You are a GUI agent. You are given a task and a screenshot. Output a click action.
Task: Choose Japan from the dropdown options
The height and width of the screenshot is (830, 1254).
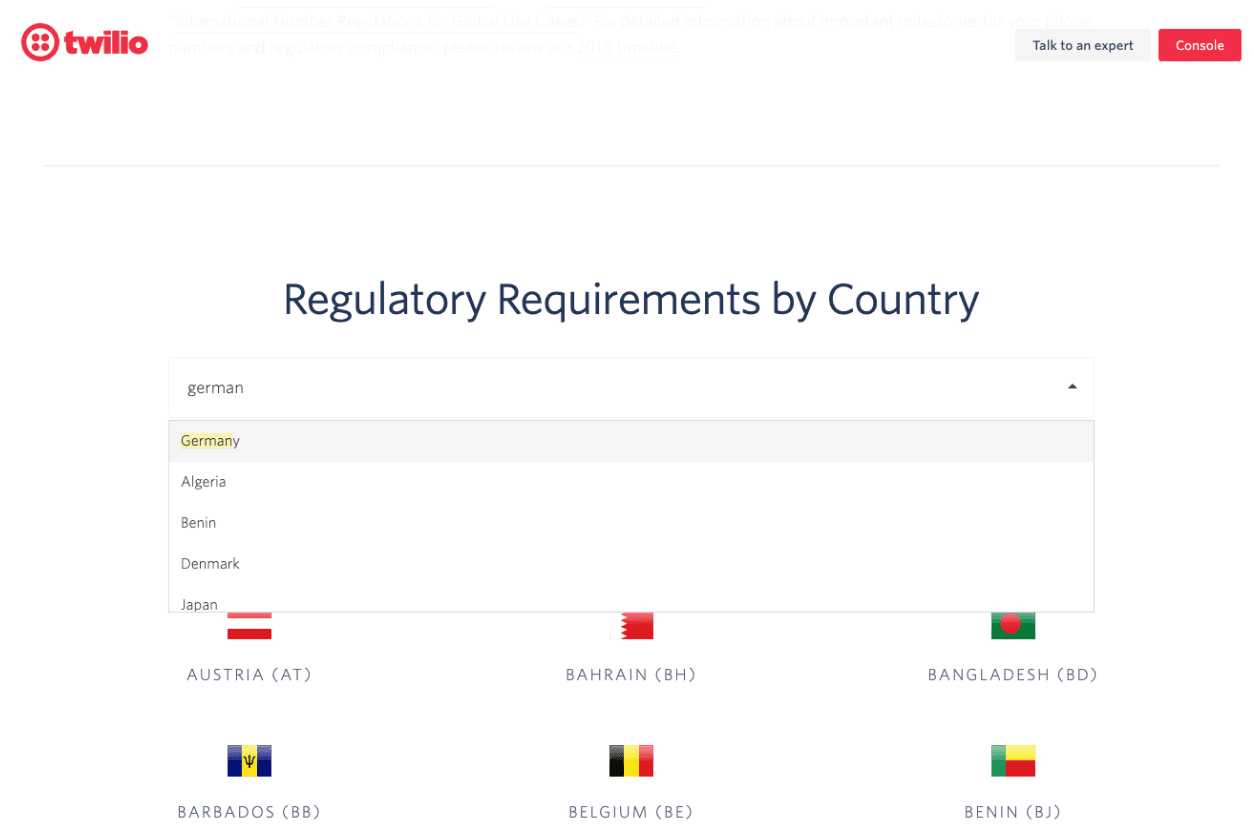tap(199, 603)
